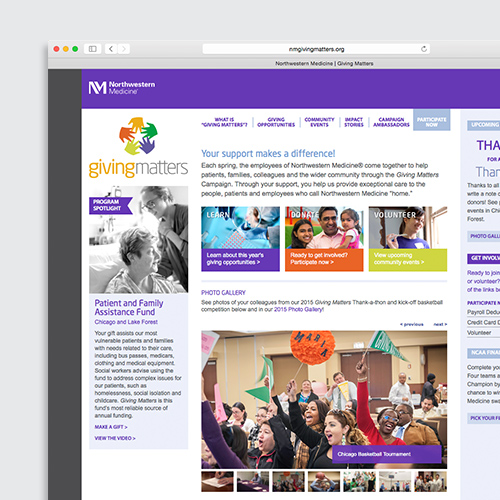The width and height of the screenshot is (500, 500).
Task: Open the Volunteer community events tile
Action: (x=408, y=239)
